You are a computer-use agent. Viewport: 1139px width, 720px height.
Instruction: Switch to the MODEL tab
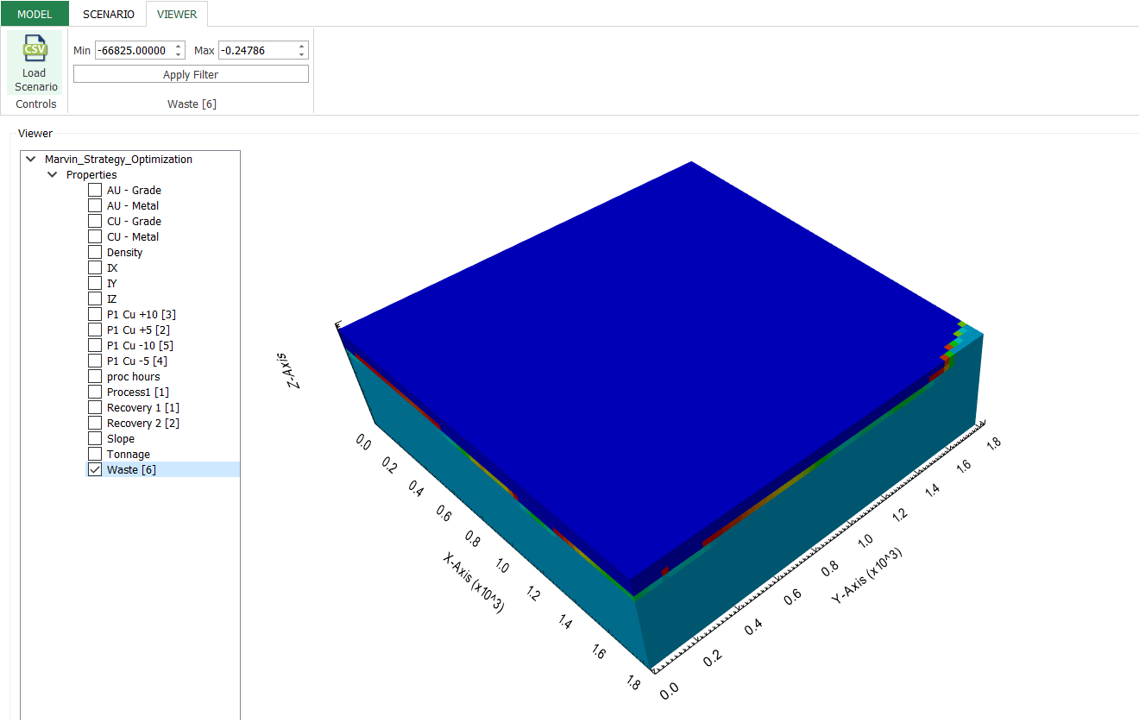click(x=34, y=14)
